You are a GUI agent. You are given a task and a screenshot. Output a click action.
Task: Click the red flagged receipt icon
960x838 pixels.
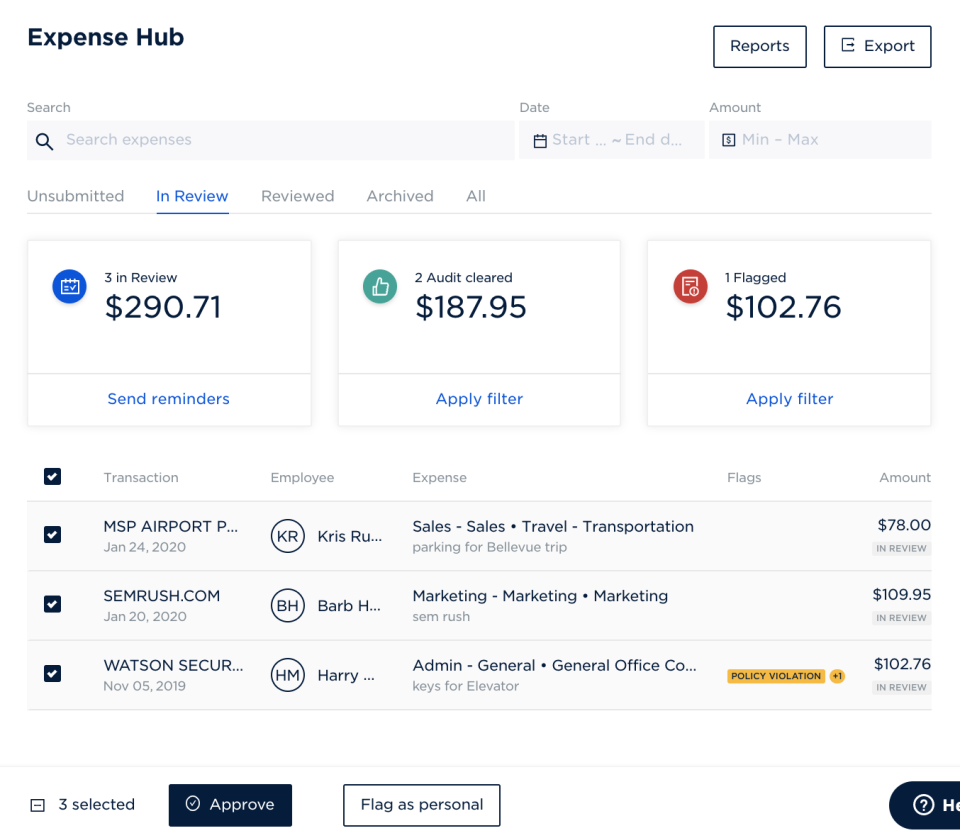(690, 286)
